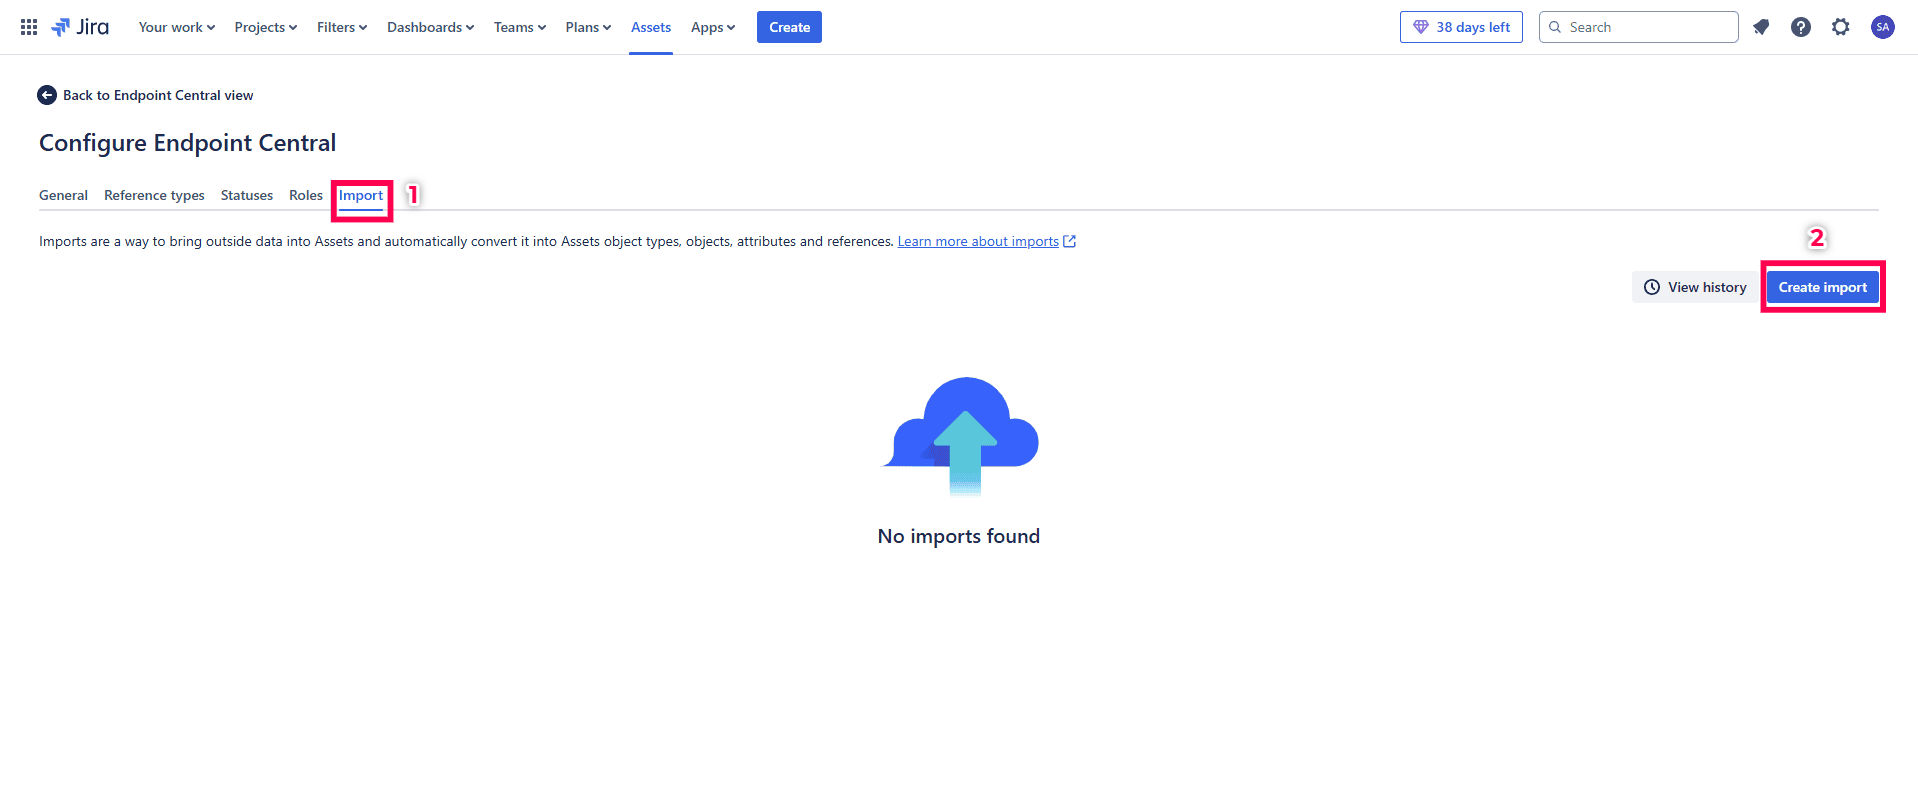
Task: Expand the Your work dropdown
Action: click(x=177, y=27)
